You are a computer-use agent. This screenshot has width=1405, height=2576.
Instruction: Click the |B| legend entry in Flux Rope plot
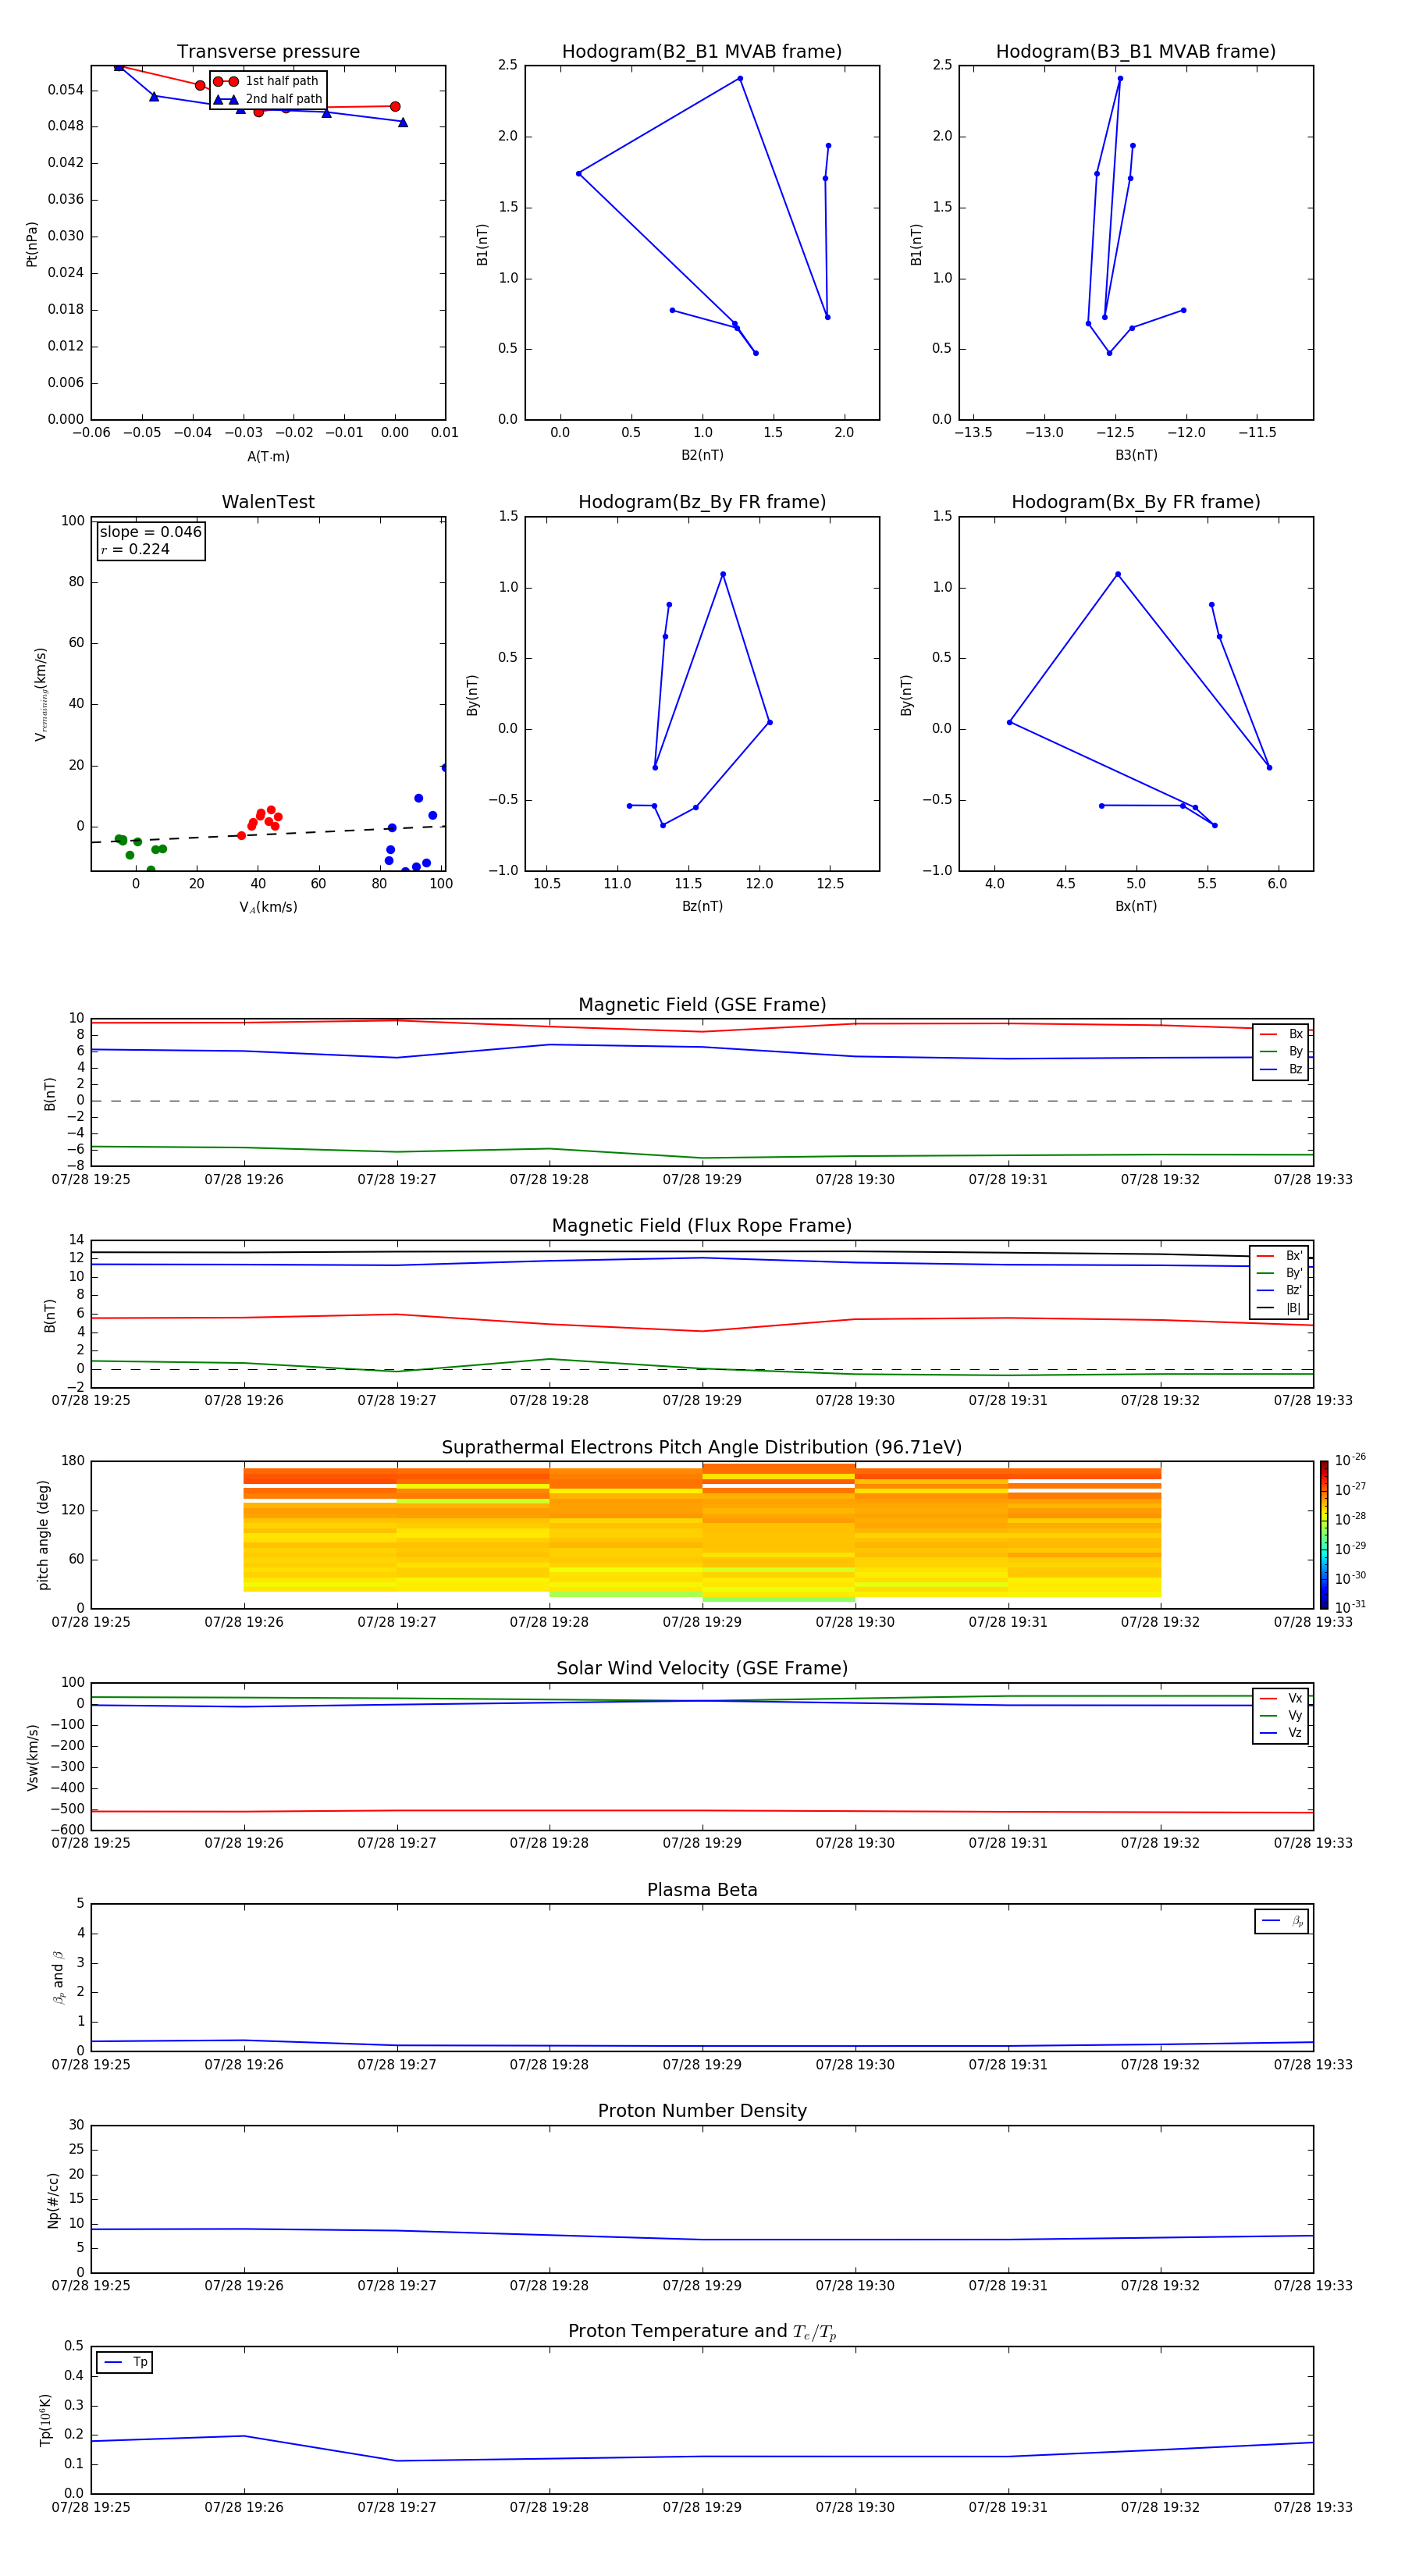pos(1280,1308)
